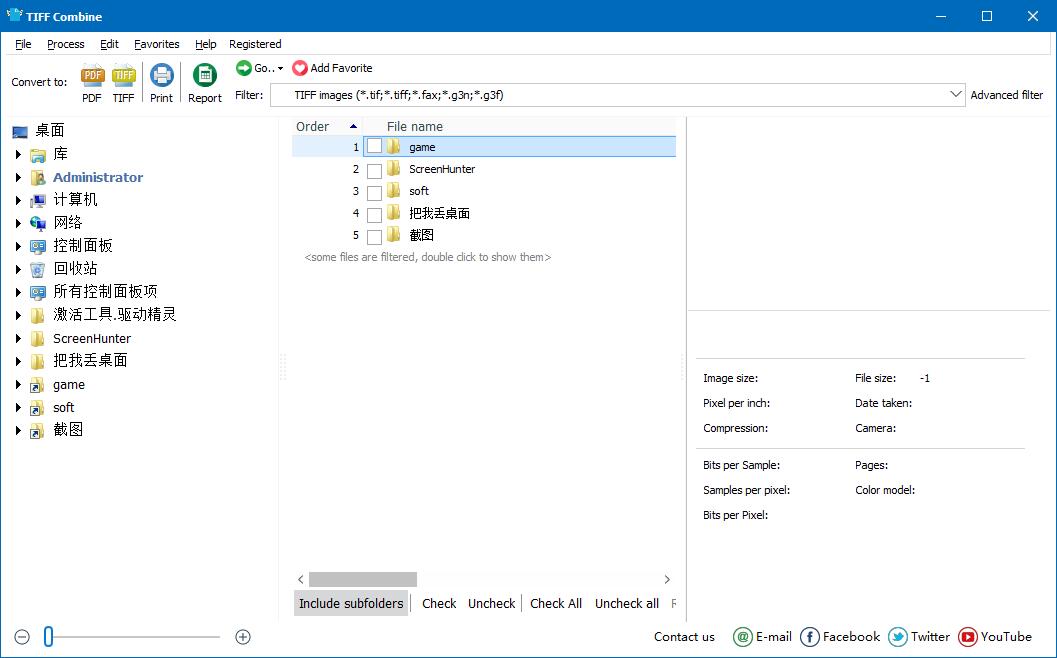The width and height of the screenshot is (1057, 658).
Task: Expand the 库 tree node
Action: coord(18,154)
